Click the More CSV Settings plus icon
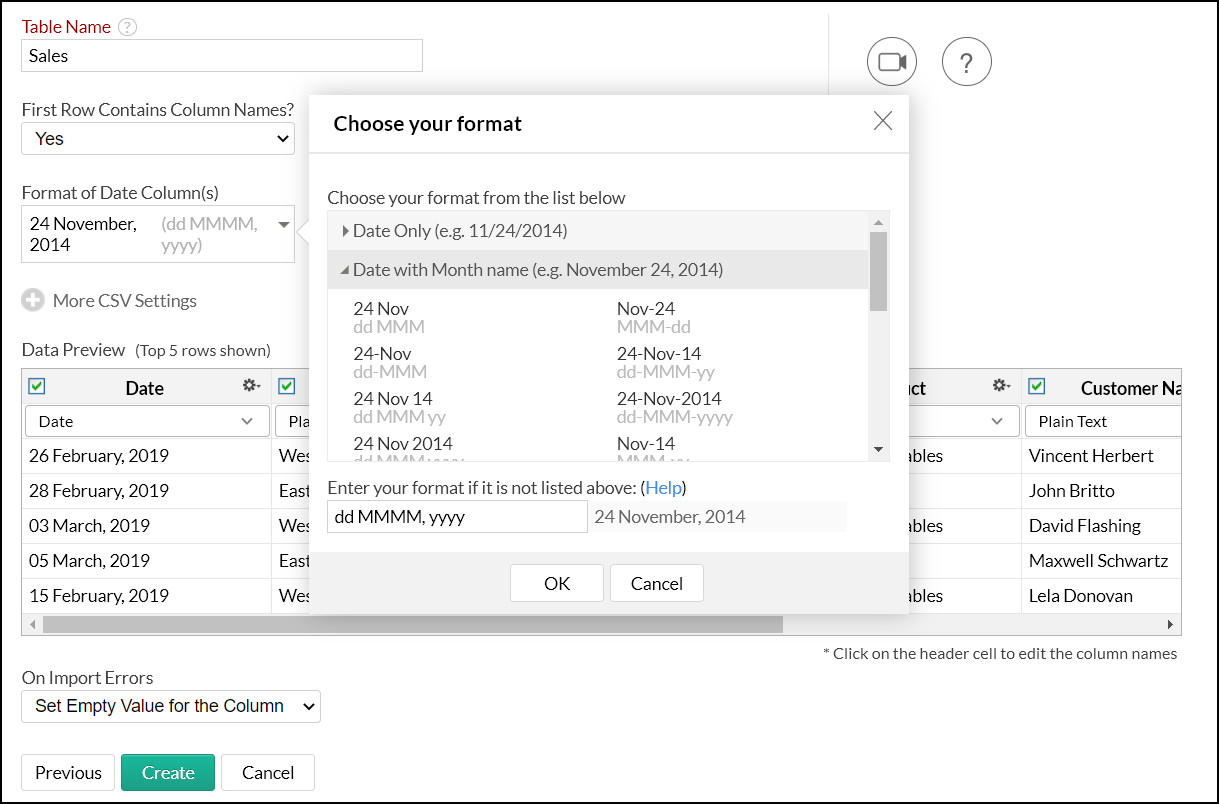 click(33, 300)
